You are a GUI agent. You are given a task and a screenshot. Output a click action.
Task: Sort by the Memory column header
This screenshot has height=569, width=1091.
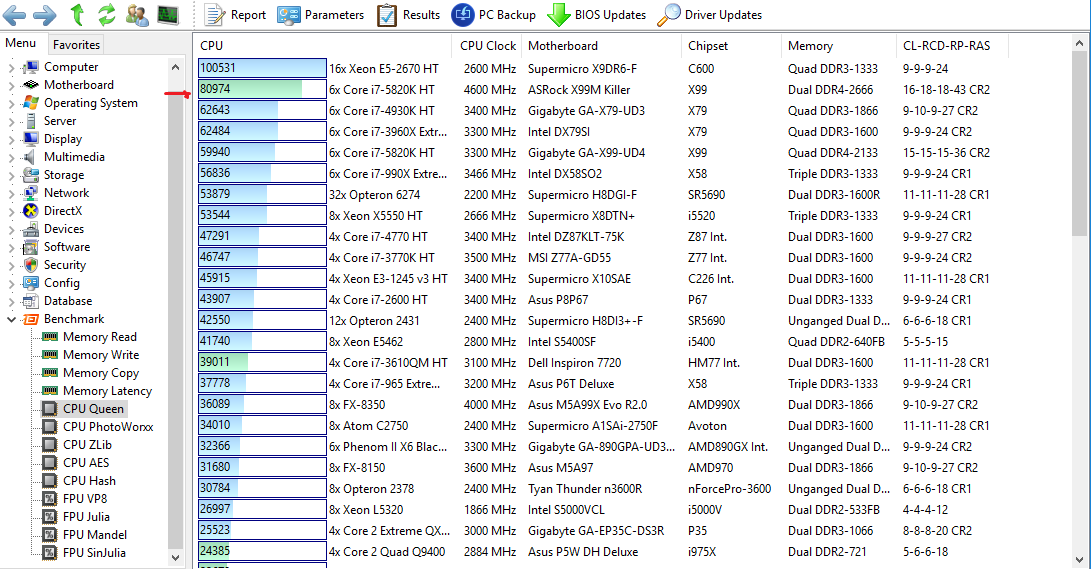839,46
